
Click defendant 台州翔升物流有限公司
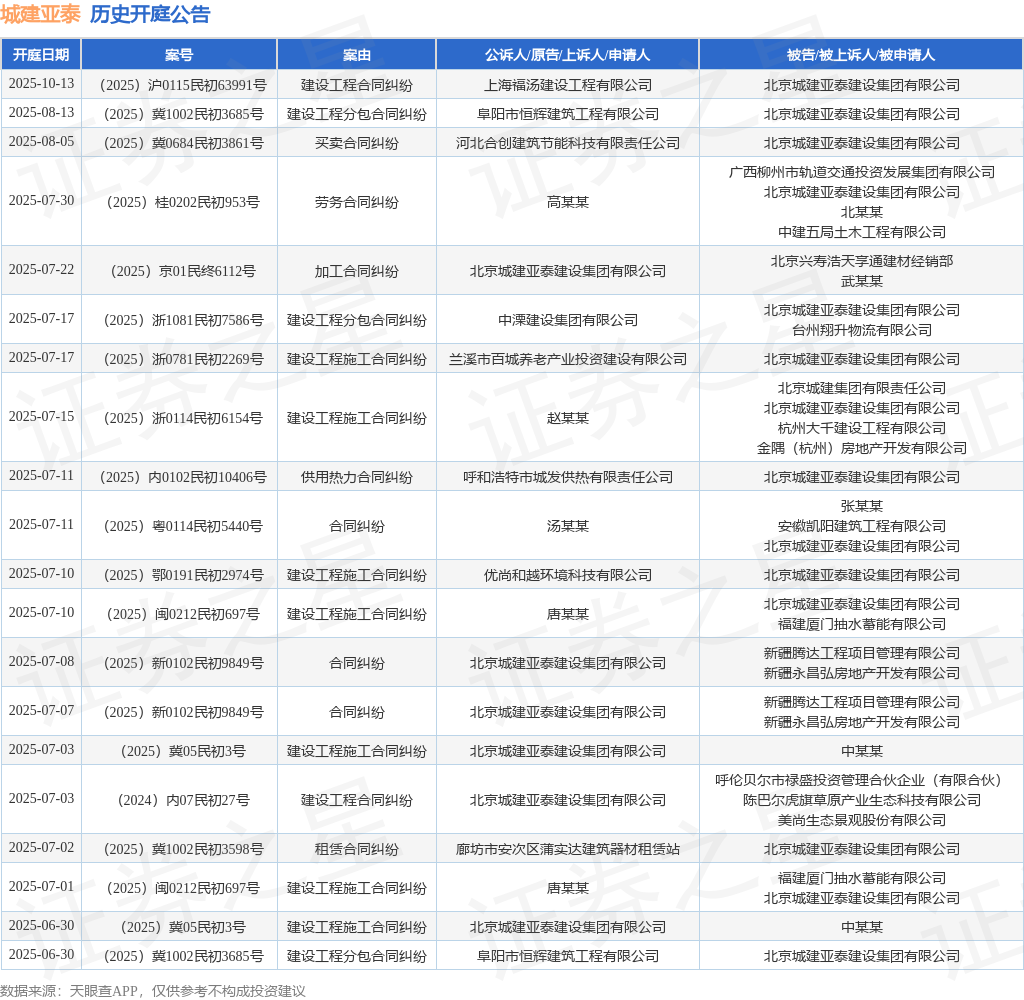[861, 330]
